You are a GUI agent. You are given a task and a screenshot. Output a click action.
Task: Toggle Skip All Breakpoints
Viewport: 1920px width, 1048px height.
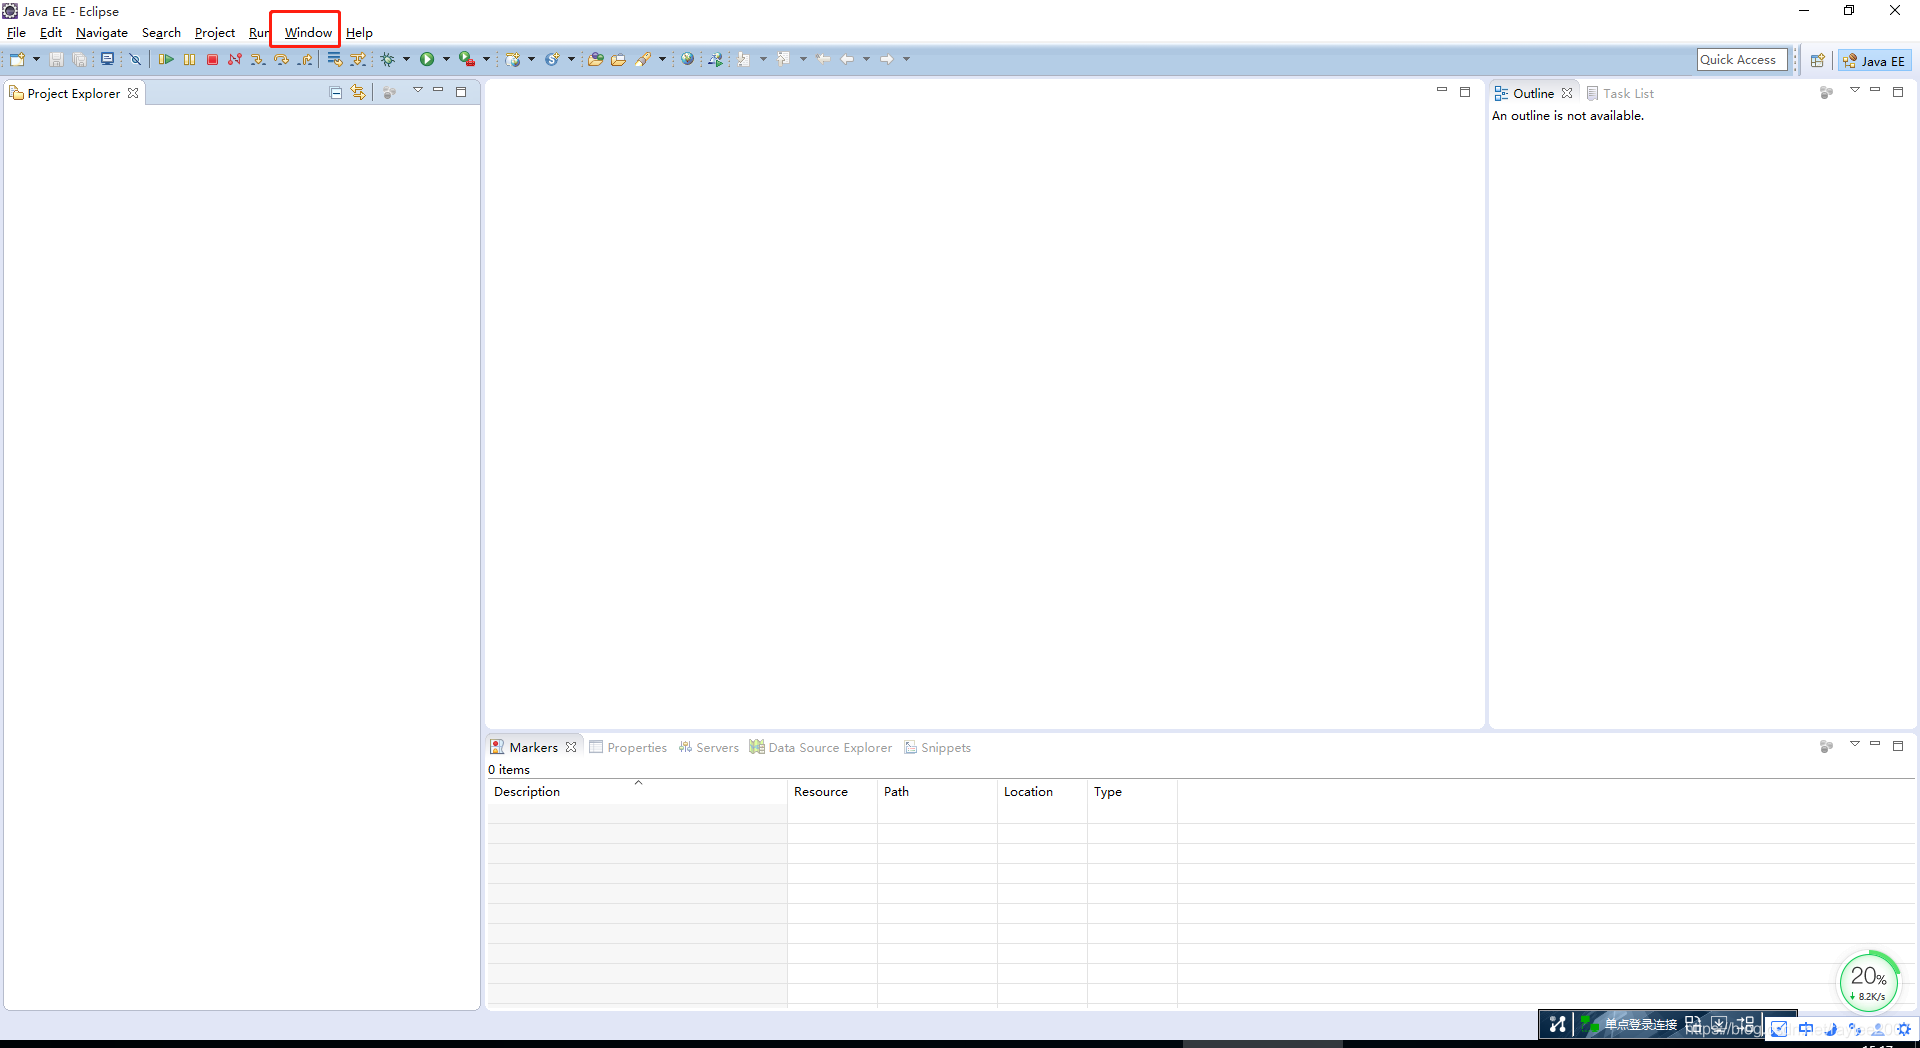tap(135, 60)
